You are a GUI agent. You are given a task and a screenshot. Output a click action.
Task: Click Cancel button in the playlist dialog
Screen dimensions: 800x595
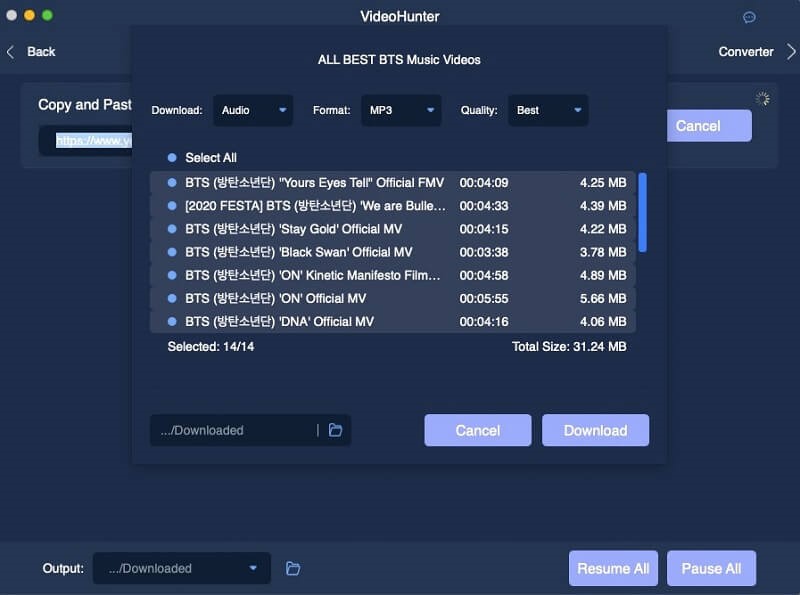477,430
